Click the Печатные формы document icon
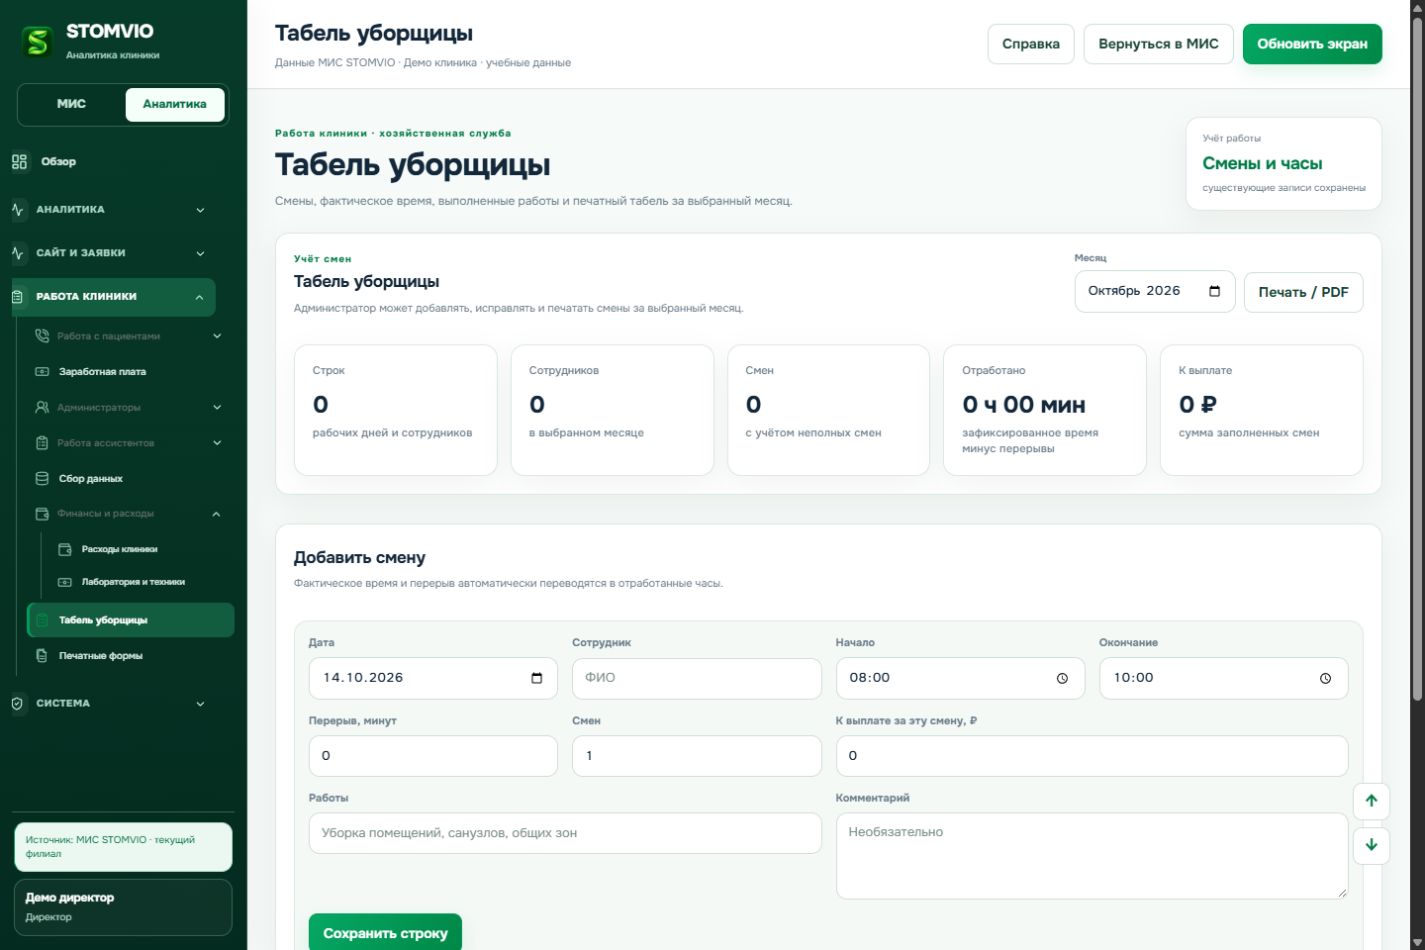 tap(42, 656)
